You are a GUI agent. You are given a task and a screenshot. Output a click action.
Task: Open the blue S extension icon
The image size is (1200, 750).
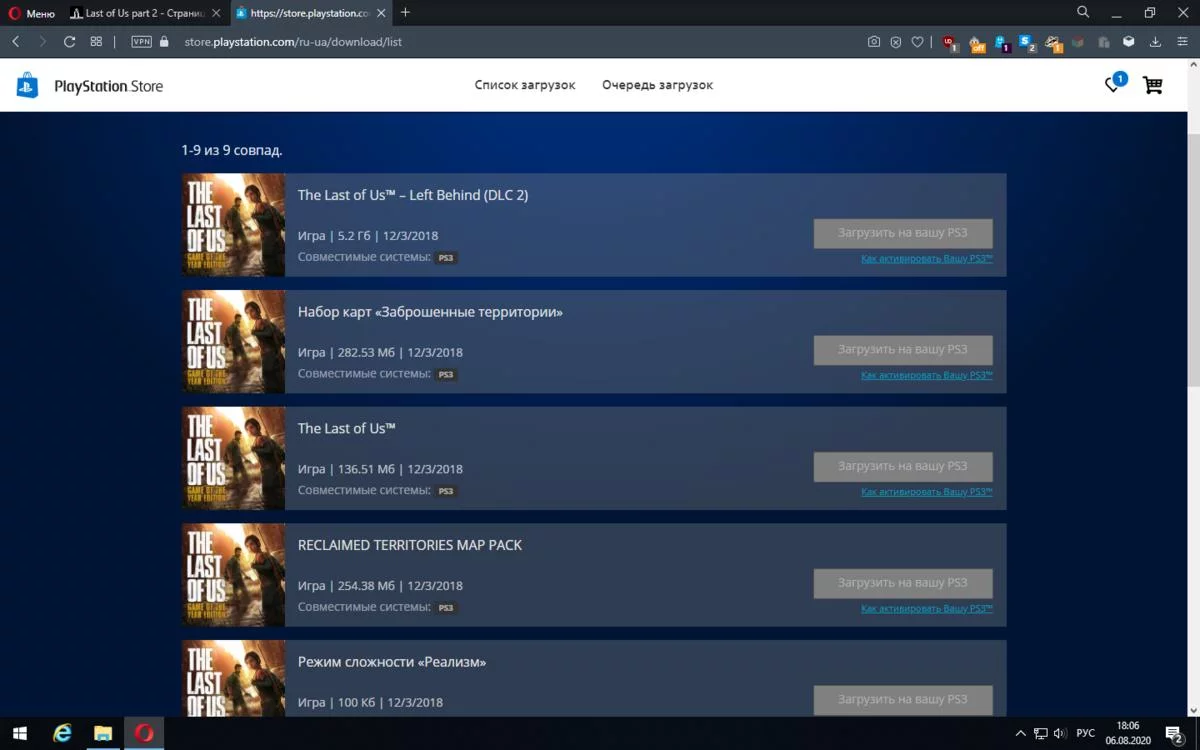click(x=1027, y=43)
